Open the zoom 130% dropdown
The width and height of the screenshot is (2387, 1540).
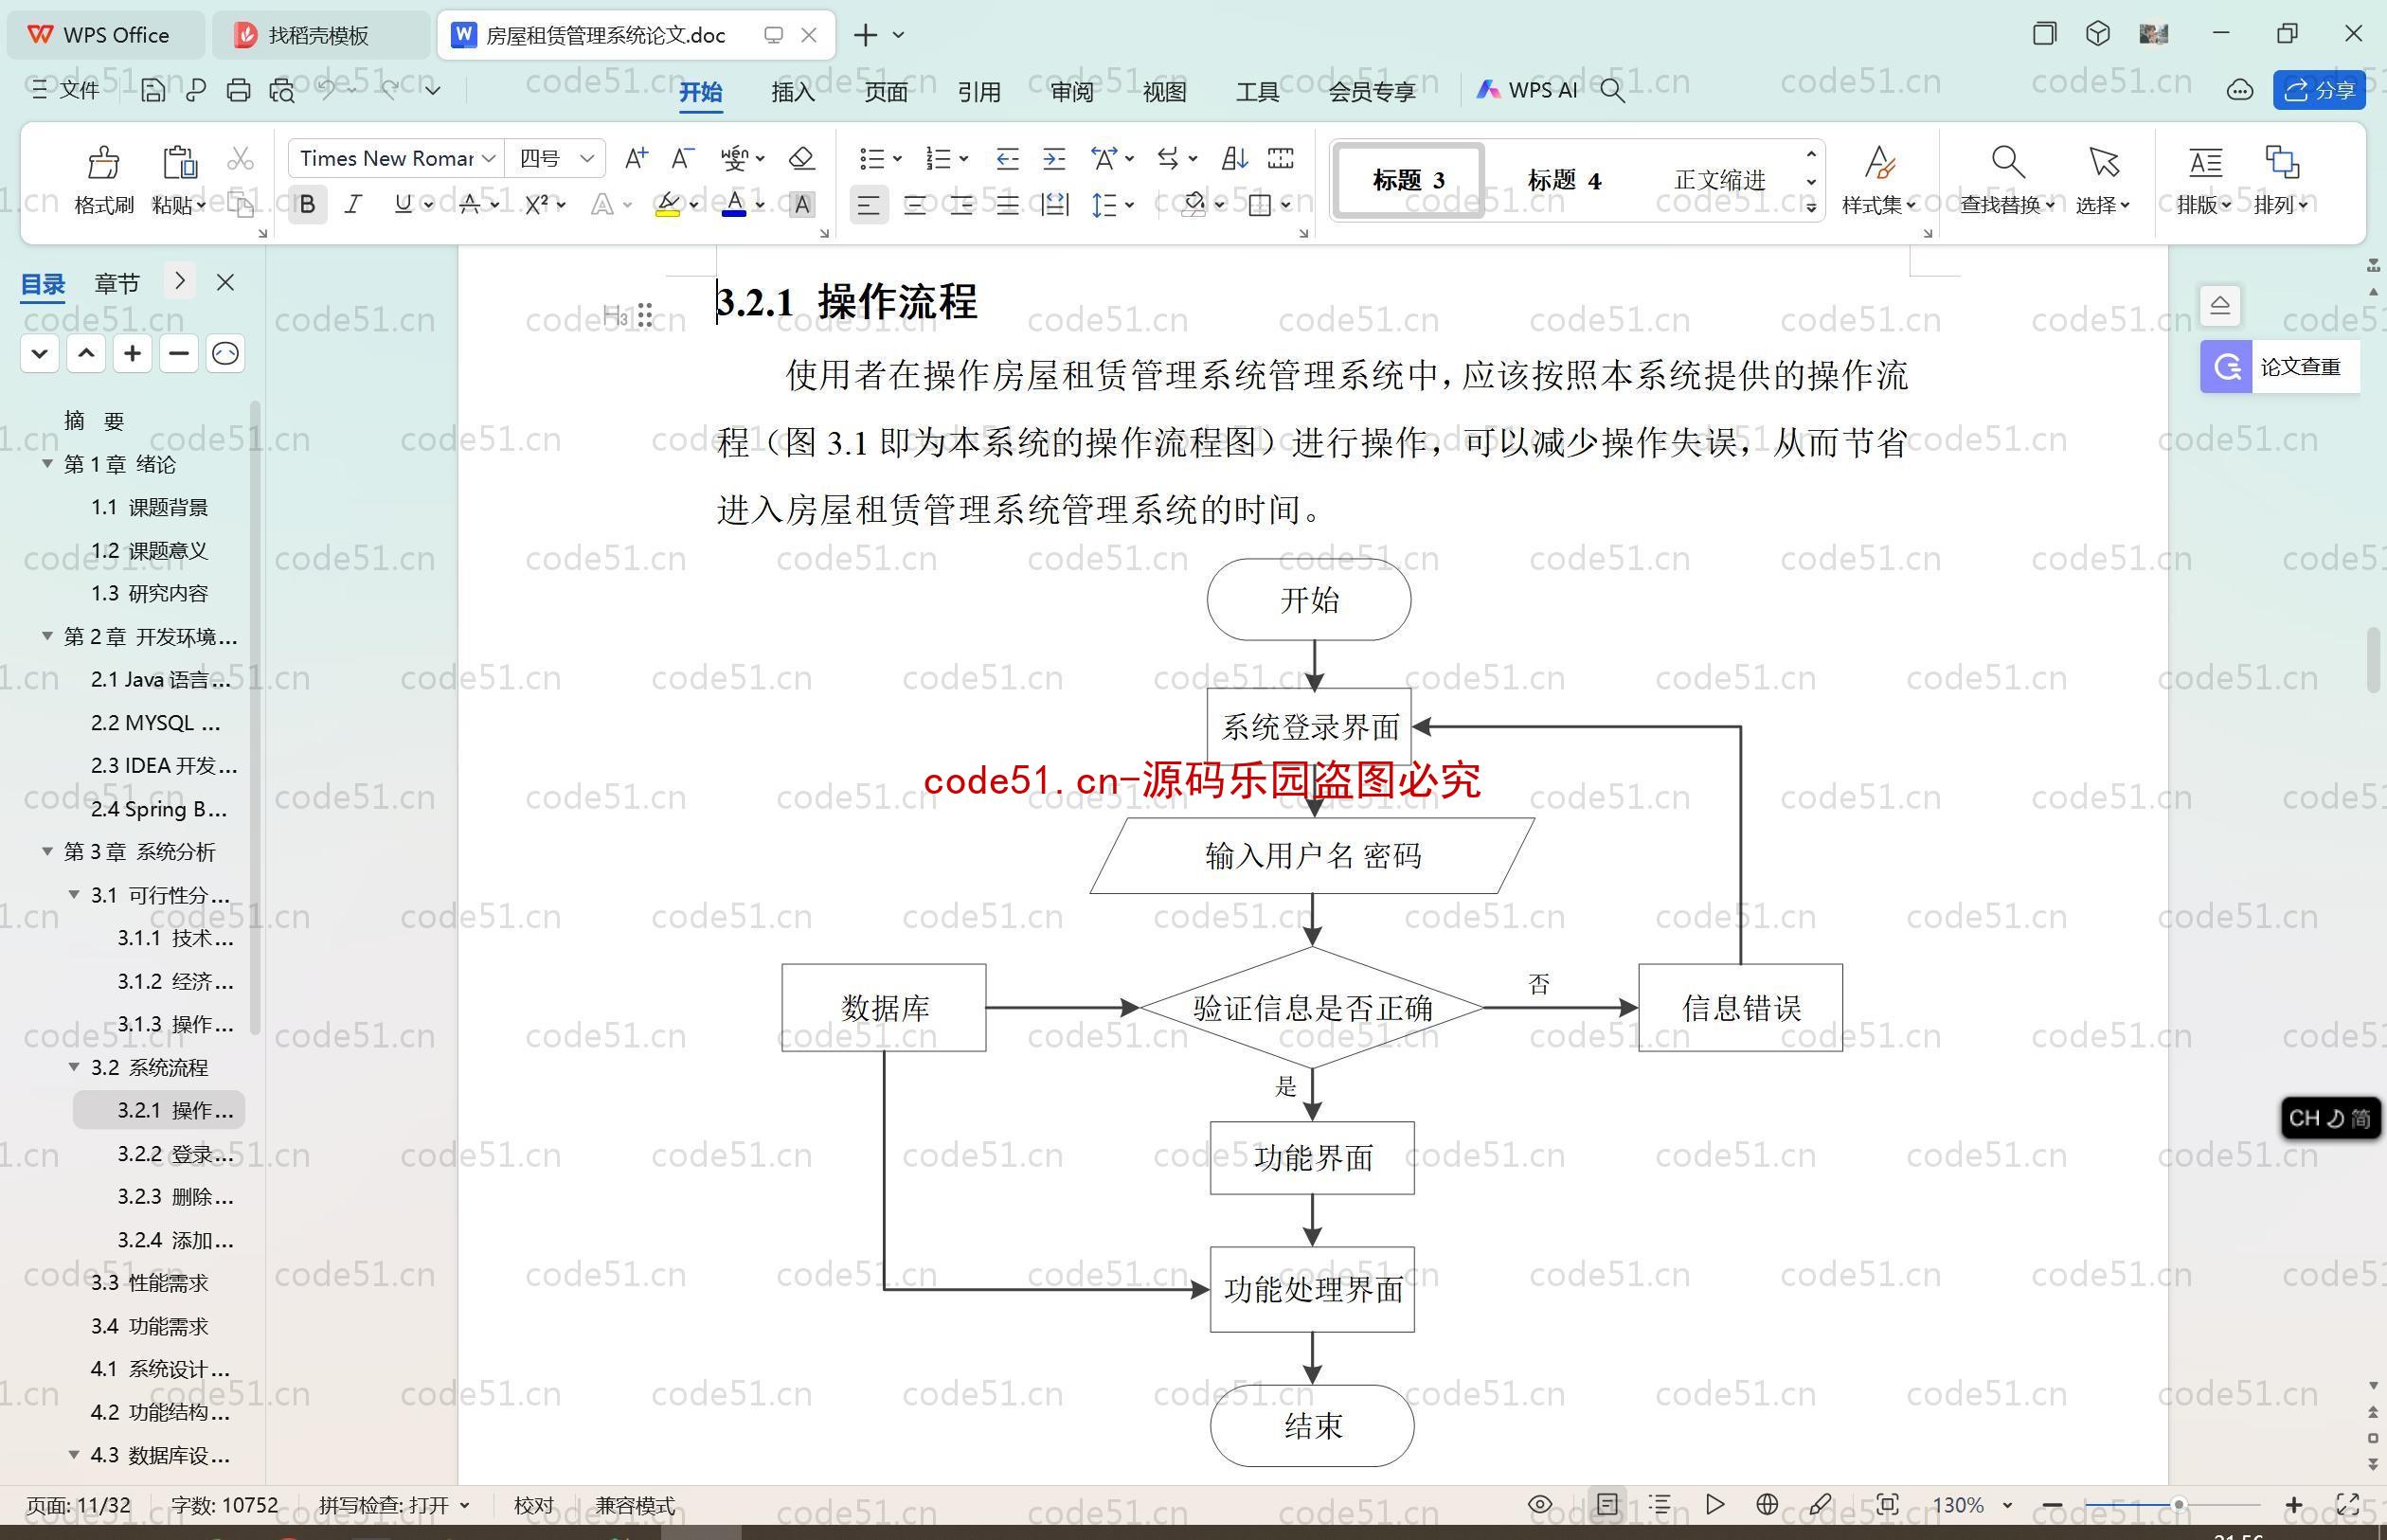click(x=2006, y=1505)
